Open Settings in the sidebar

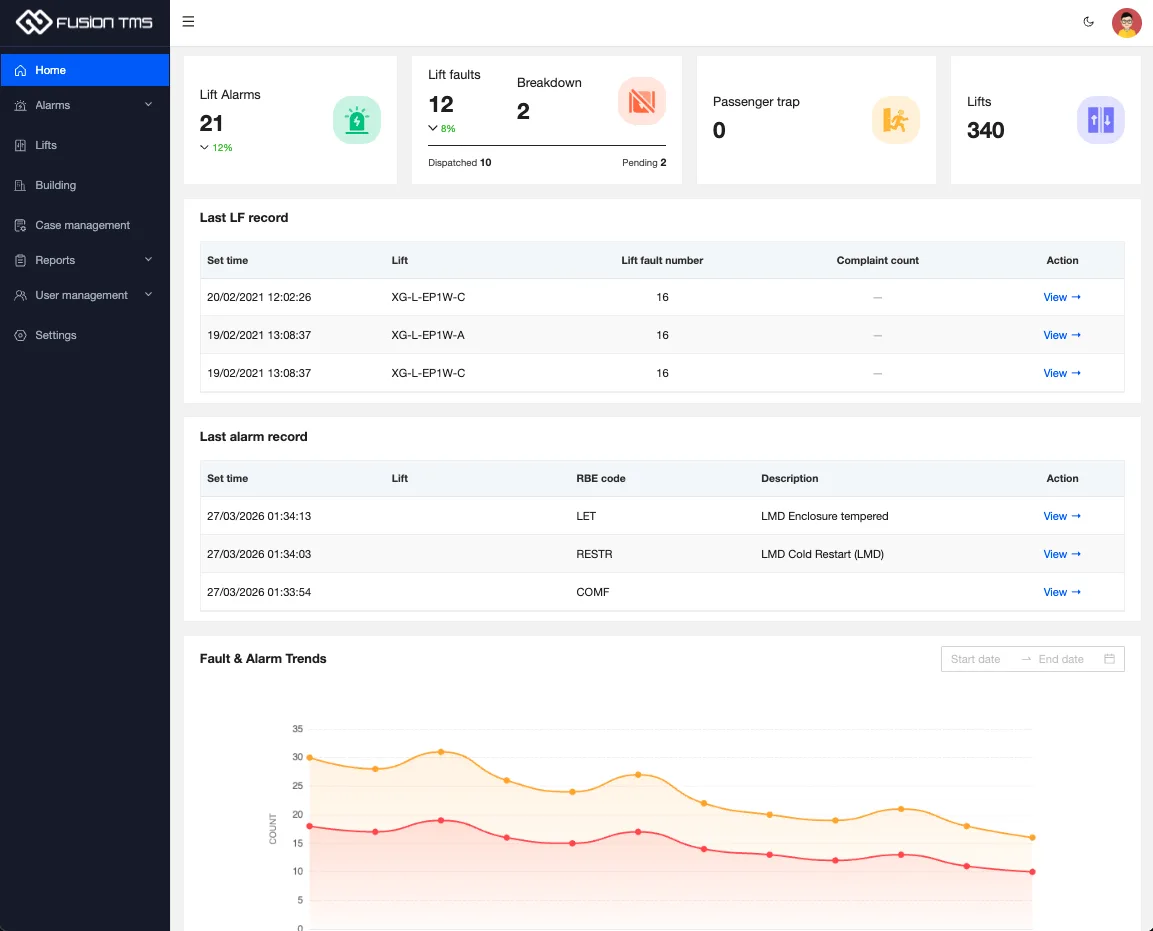point(85,335)
